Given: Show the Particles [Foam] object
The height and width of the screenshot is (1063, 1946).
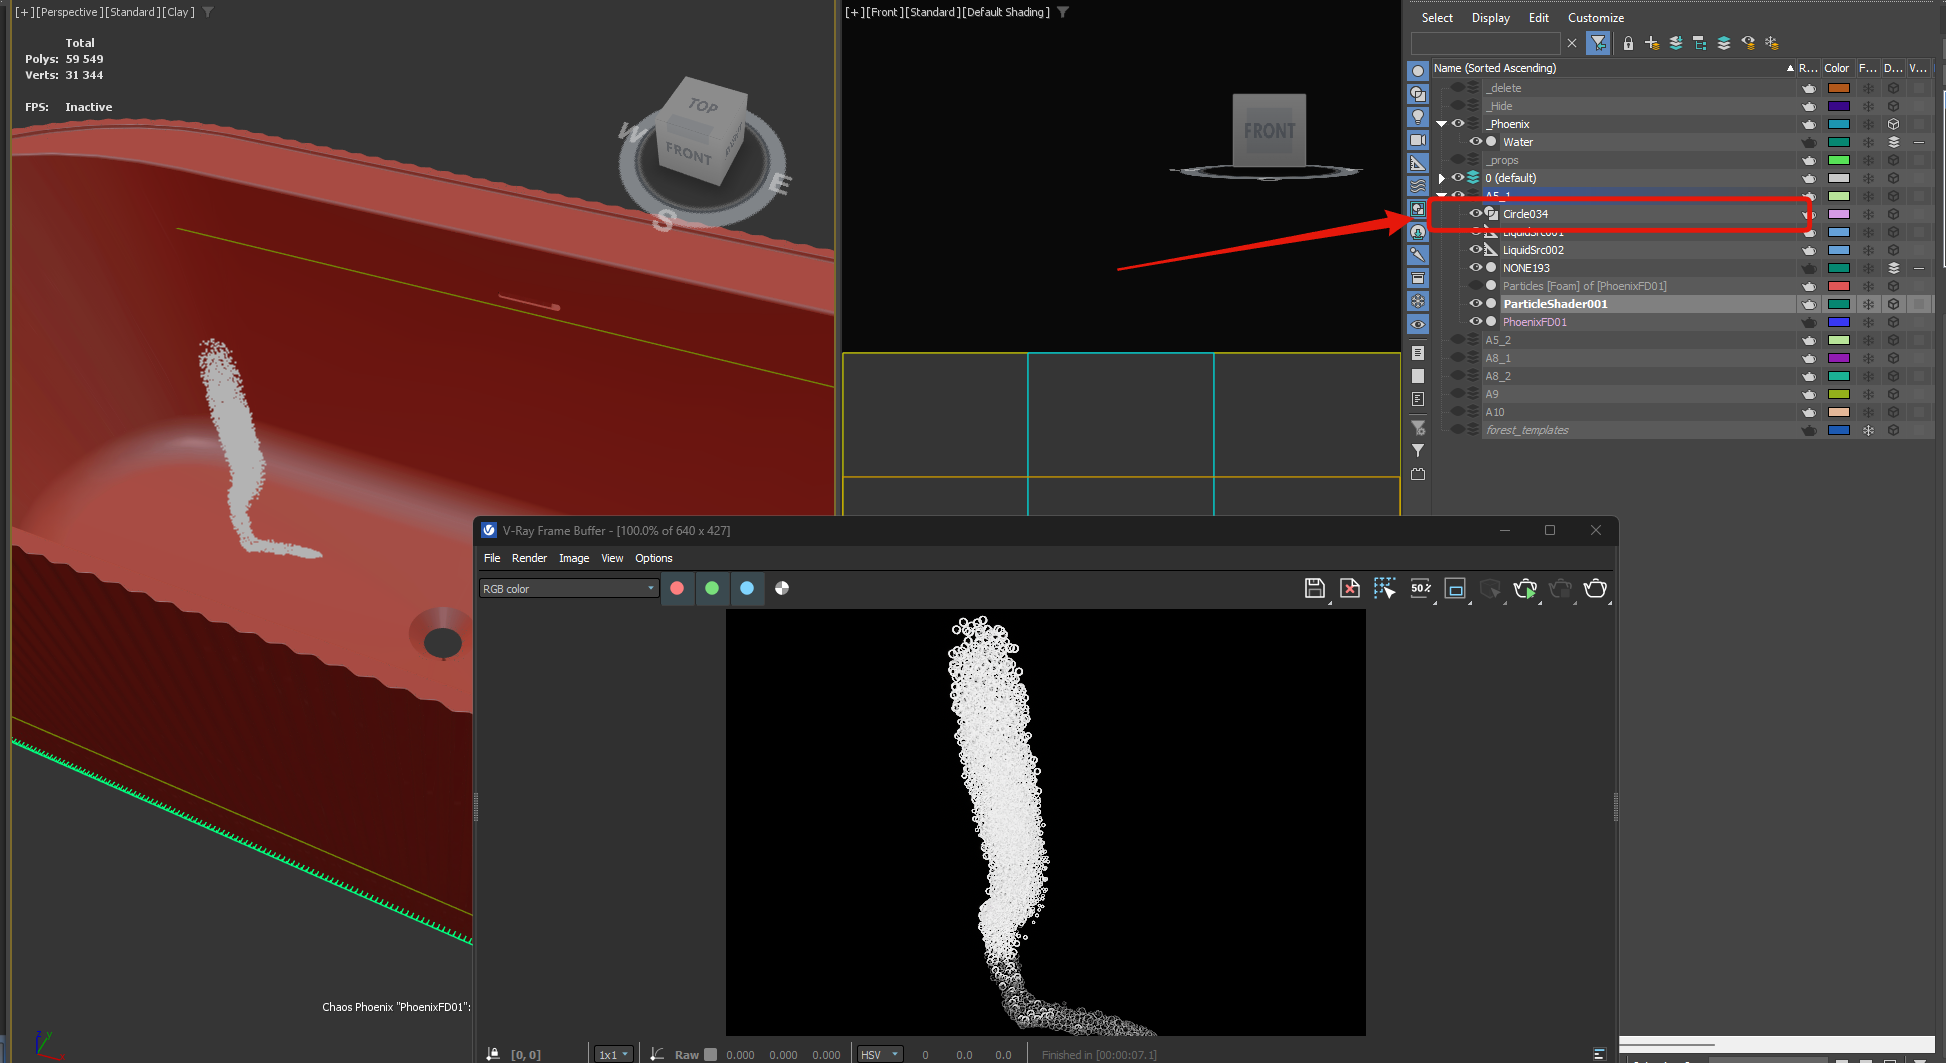Looking at the screenshot, I should pos(1475,285).
